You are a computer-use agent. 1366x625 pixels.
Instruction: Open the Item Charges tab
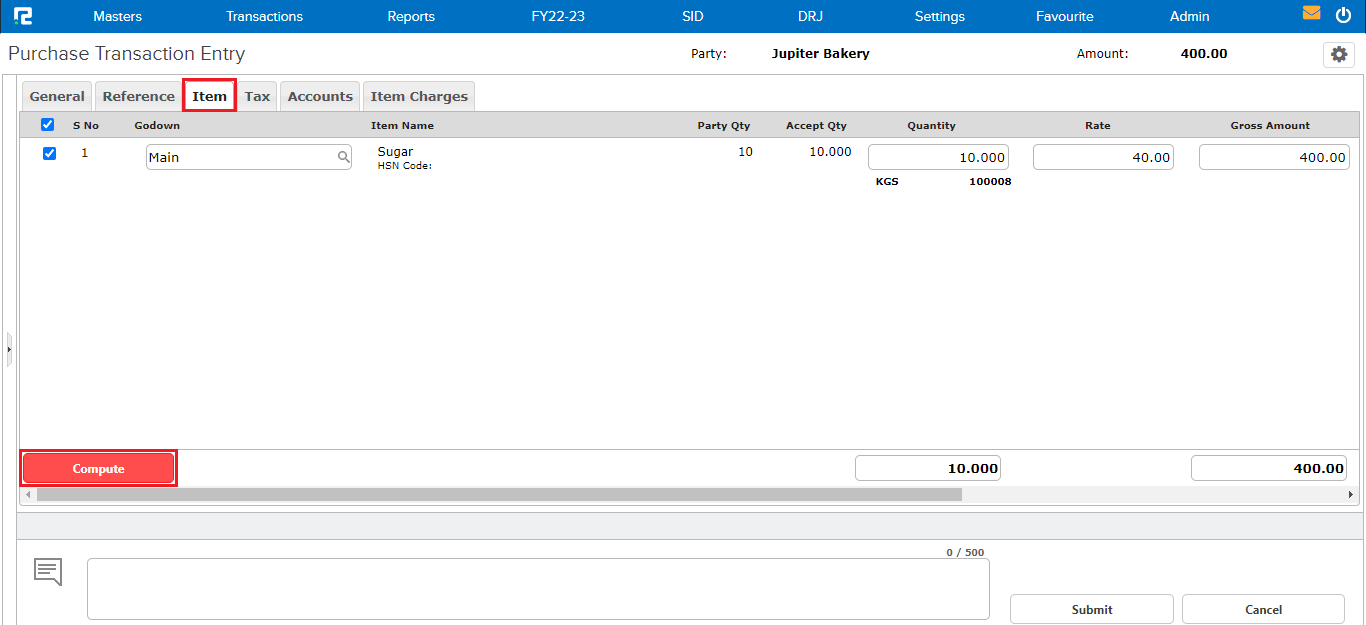(x=418, y=95)
